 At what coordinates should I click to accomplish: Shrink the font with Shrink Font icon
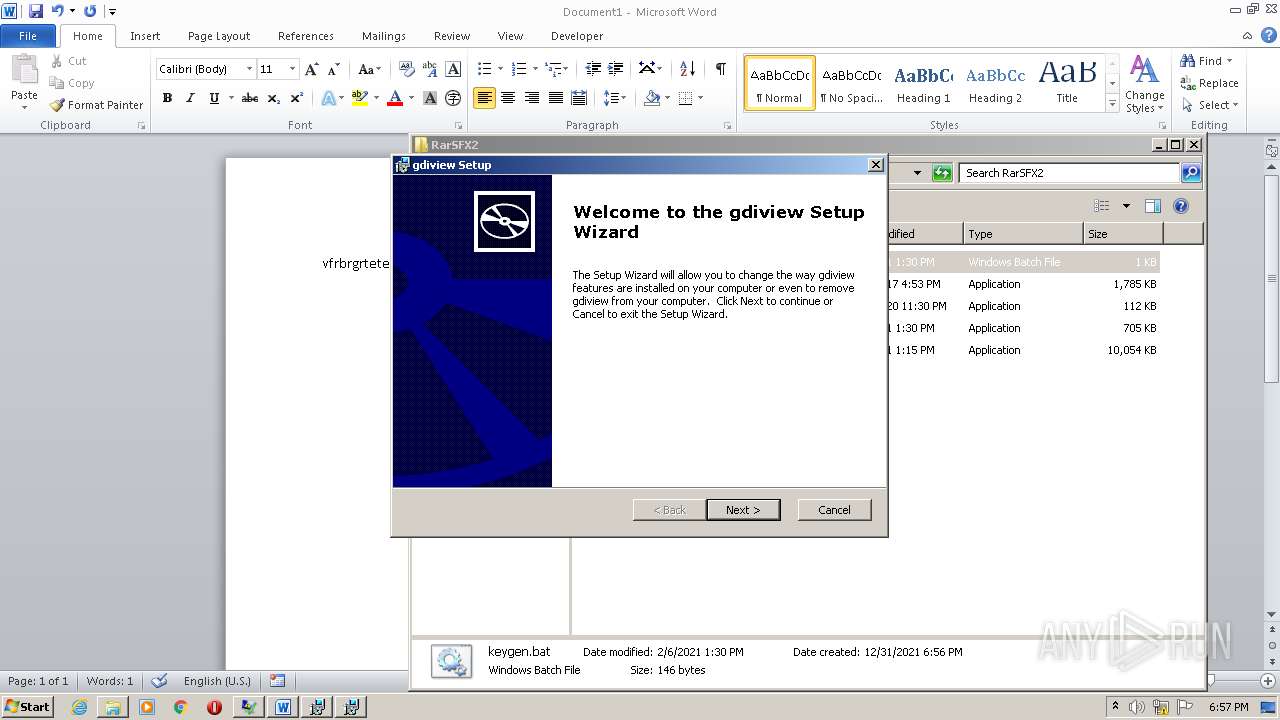[x=334, y=69]
